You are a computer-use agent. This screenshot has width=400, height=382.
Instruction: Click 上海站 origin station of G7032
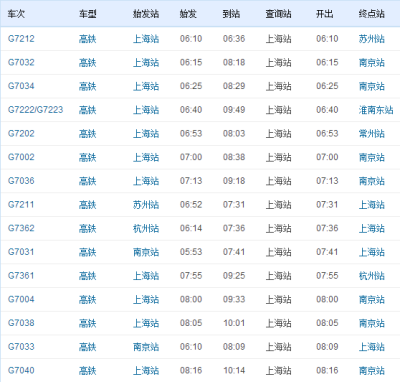click(146, 62)
